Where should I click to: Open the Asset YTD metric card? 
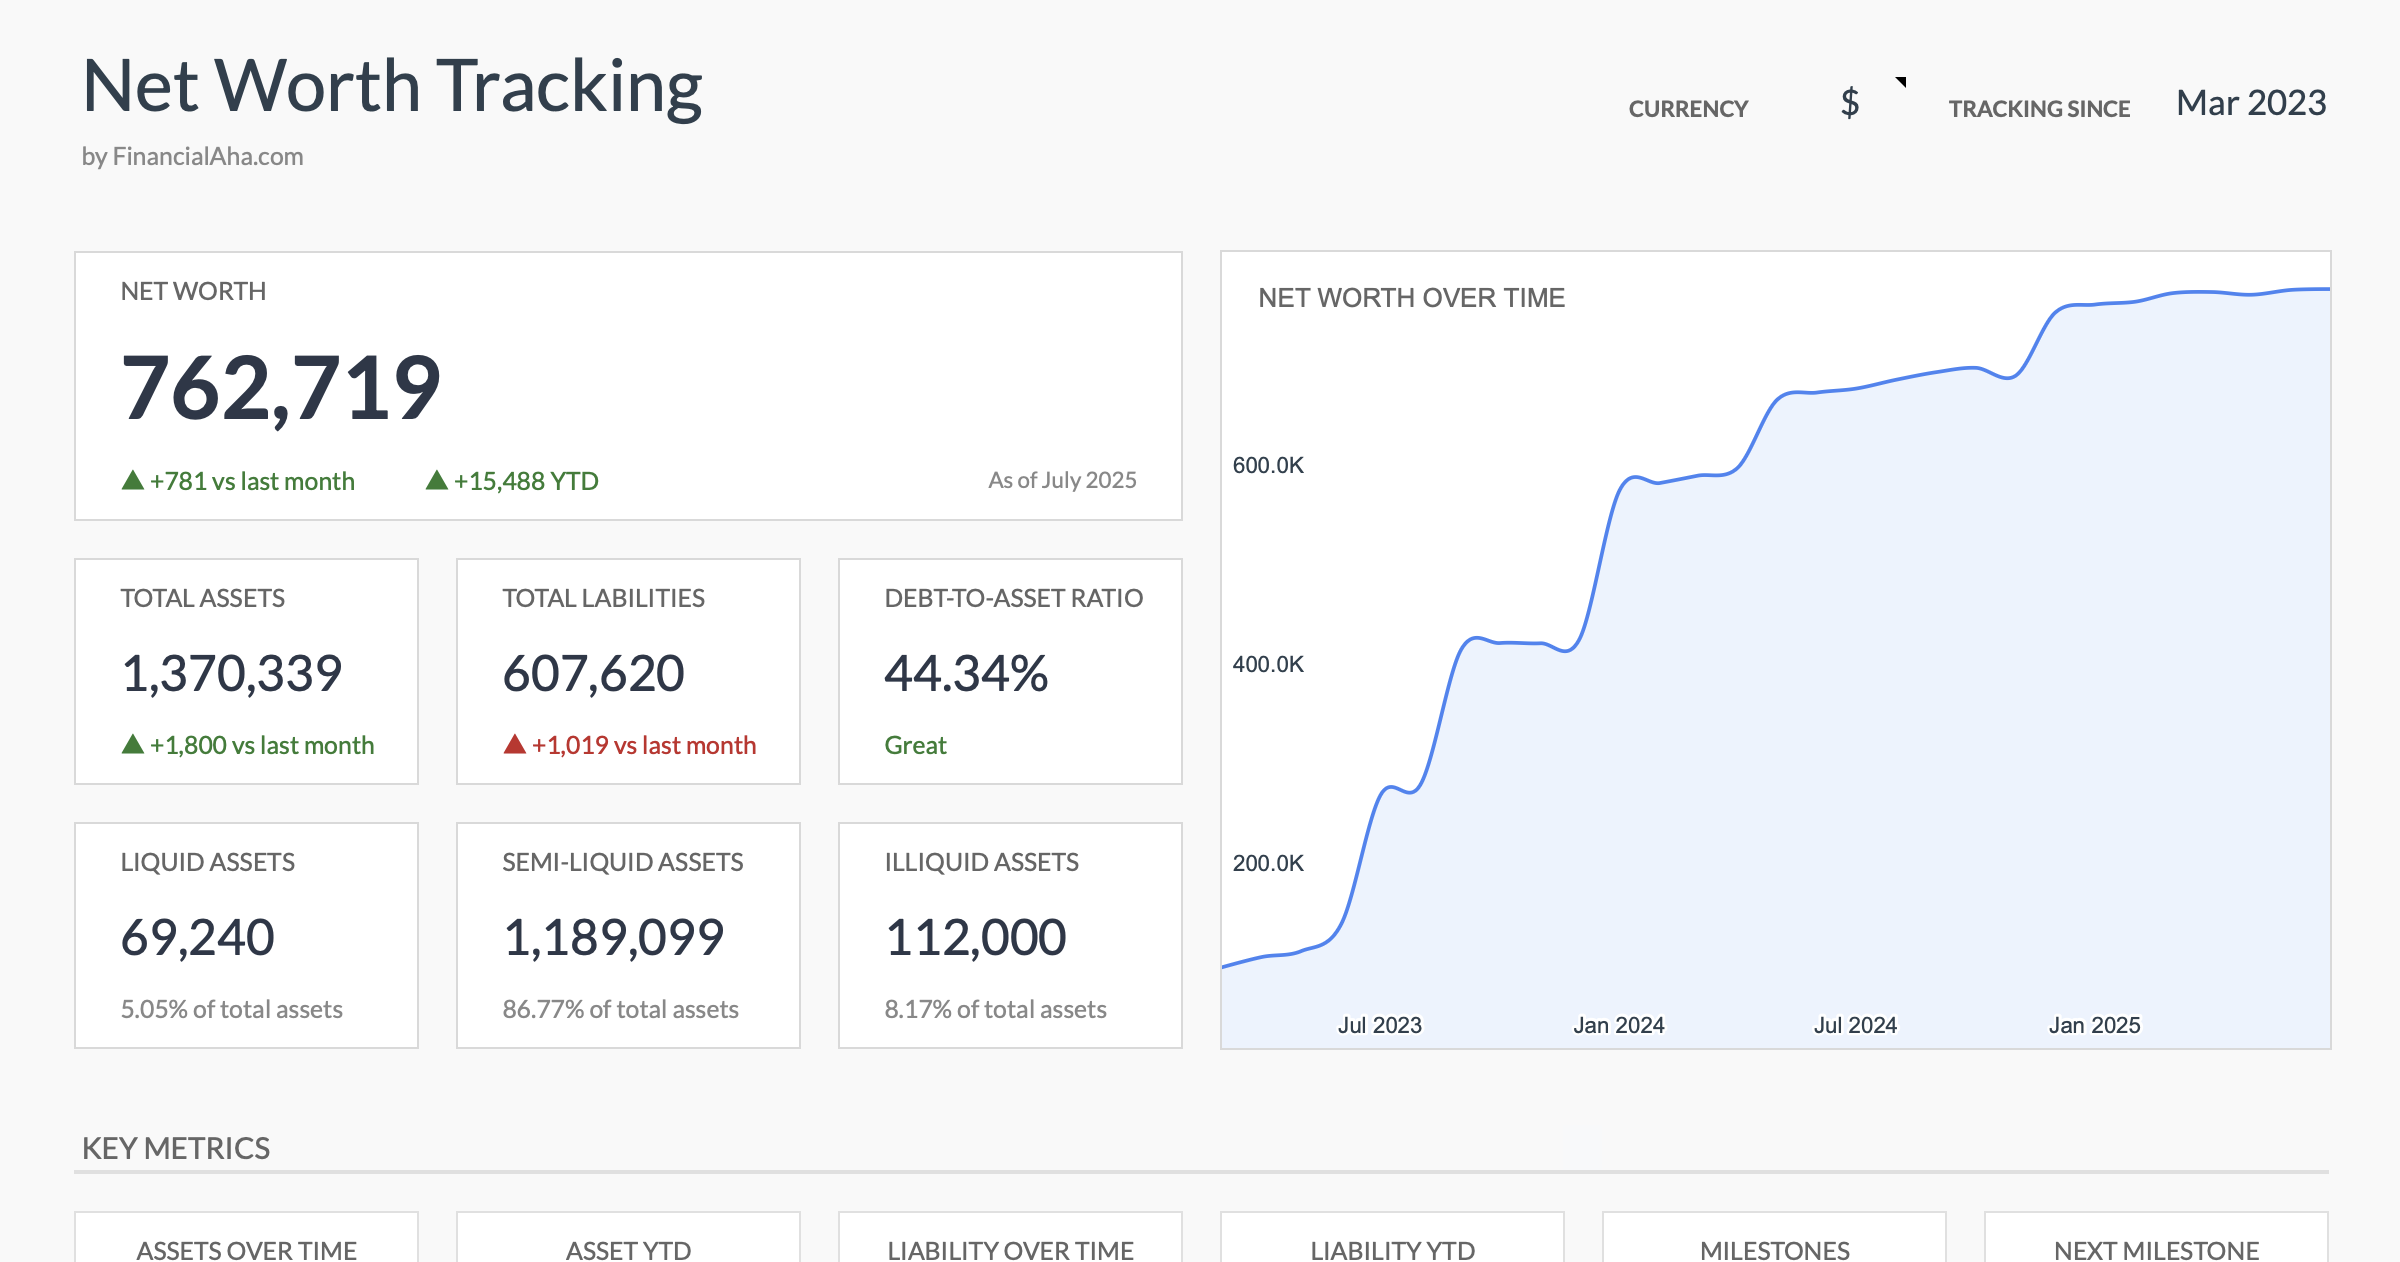628,1249
